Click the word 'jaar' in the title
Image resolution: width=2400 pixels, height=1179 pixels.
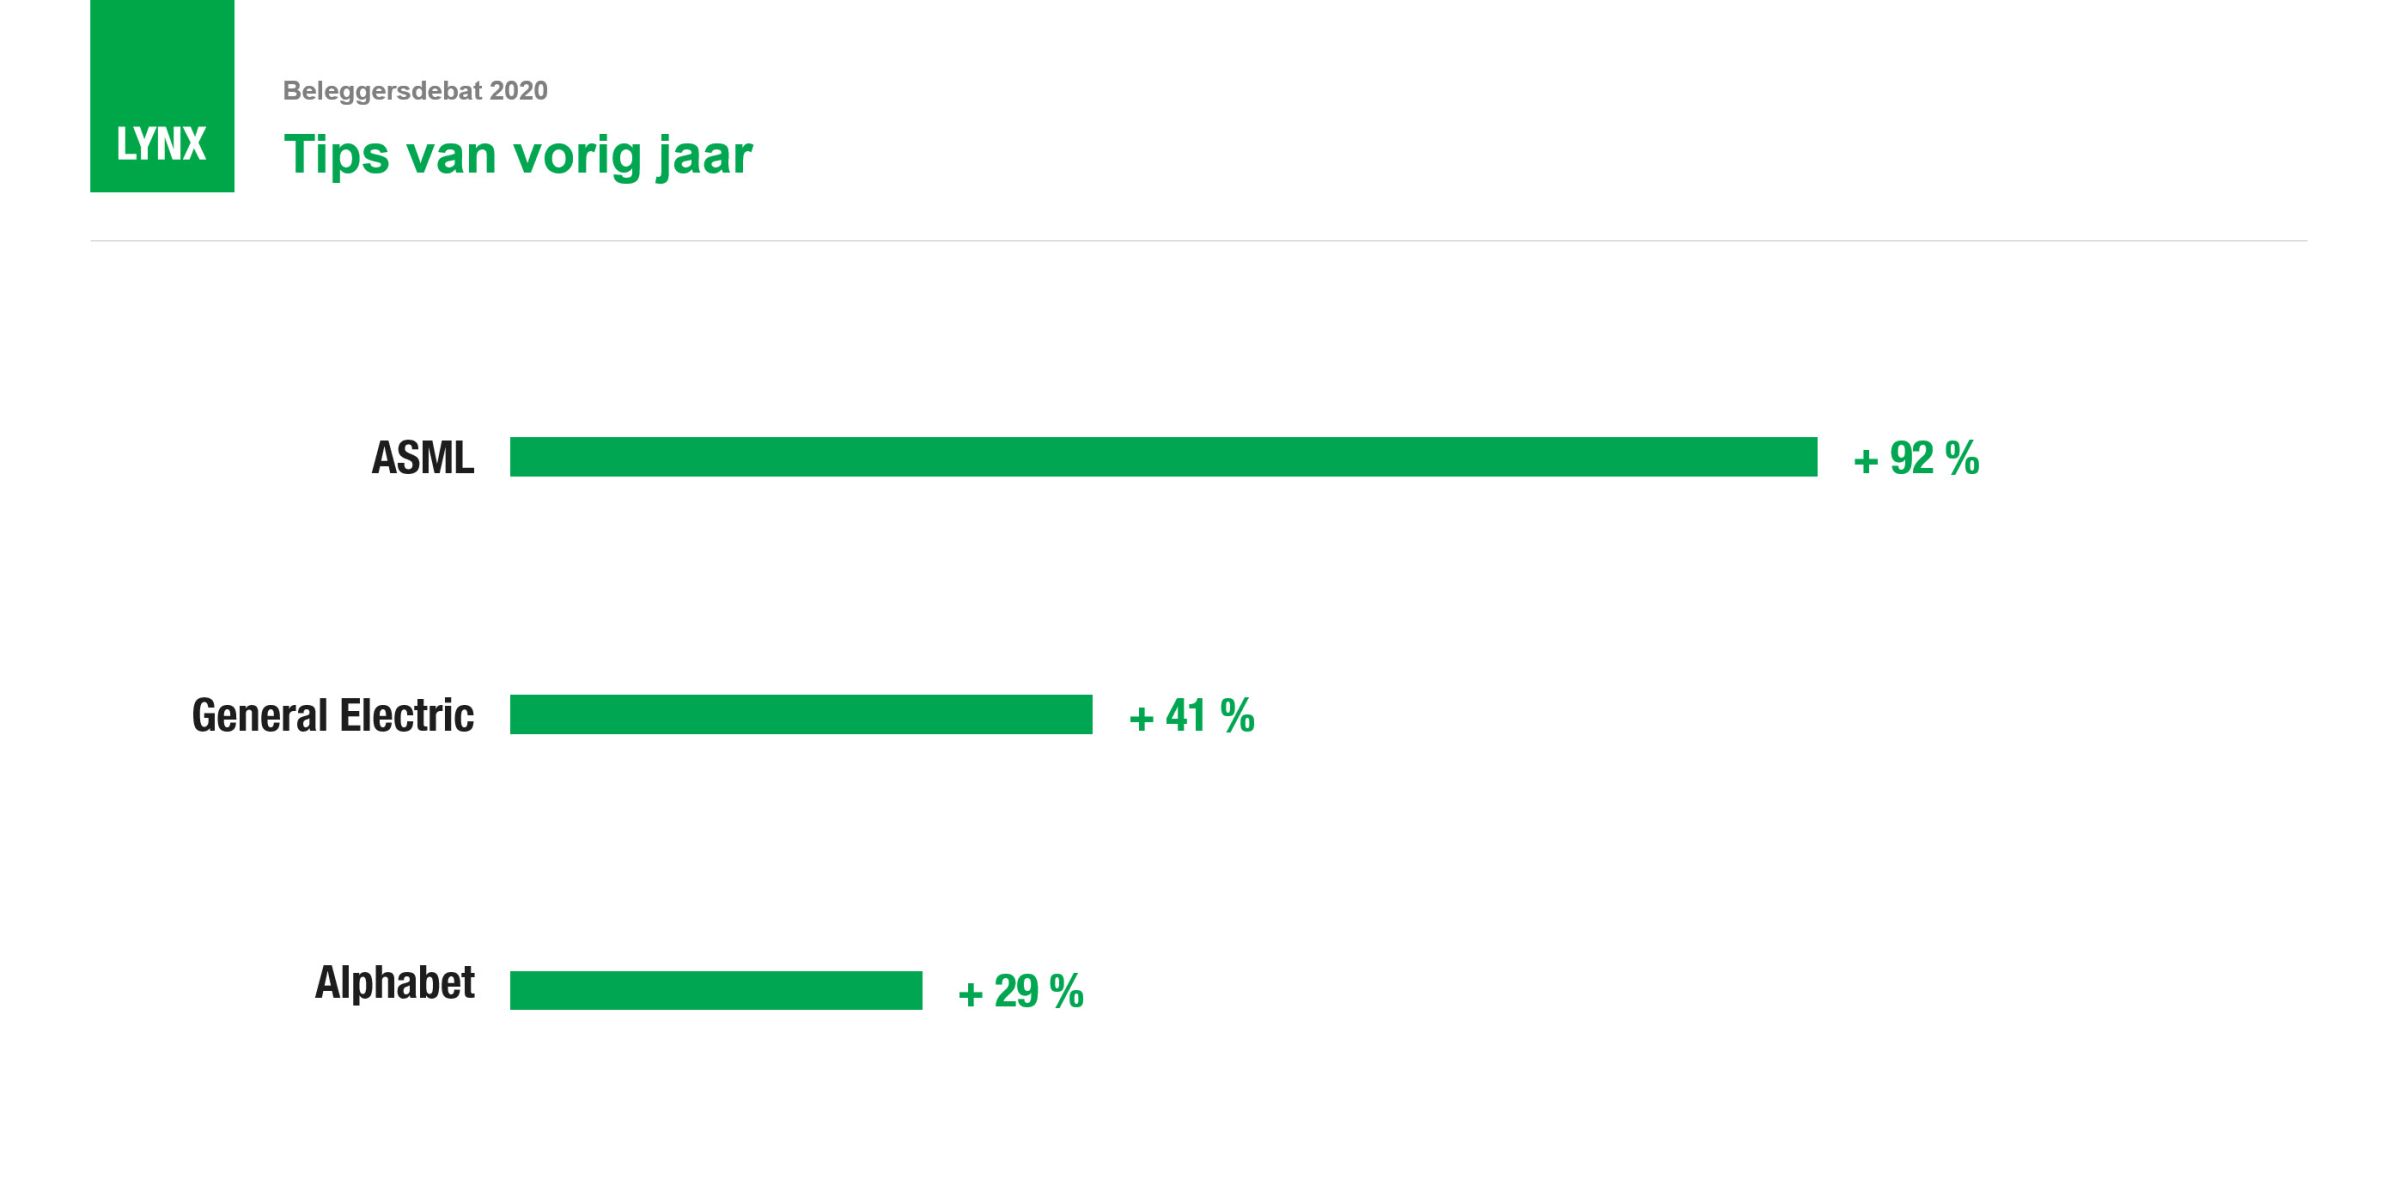point(704,156)
